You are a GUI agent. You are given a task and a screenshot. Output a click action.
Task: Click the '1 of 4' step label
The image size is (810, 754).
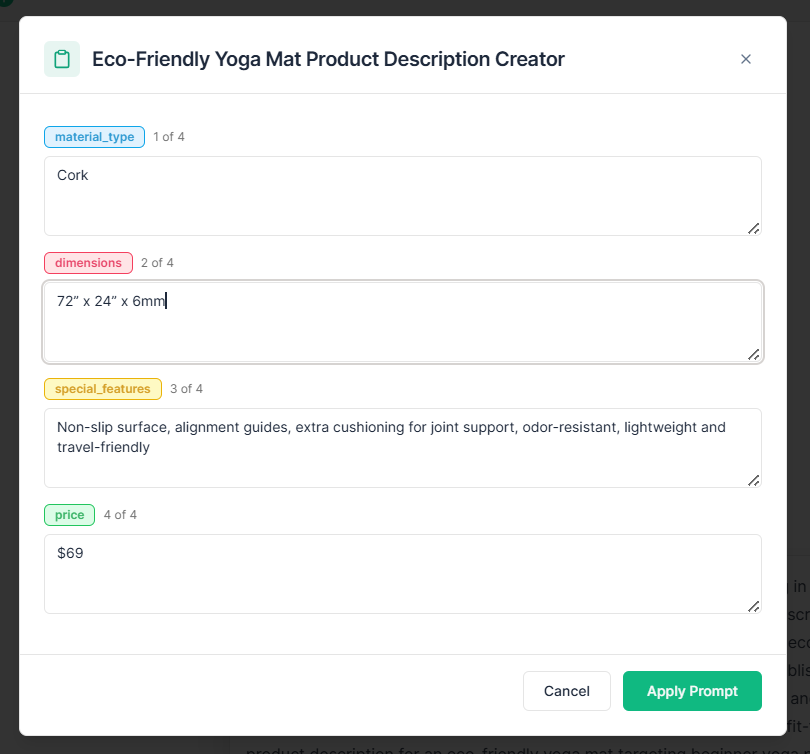[169, 137]
